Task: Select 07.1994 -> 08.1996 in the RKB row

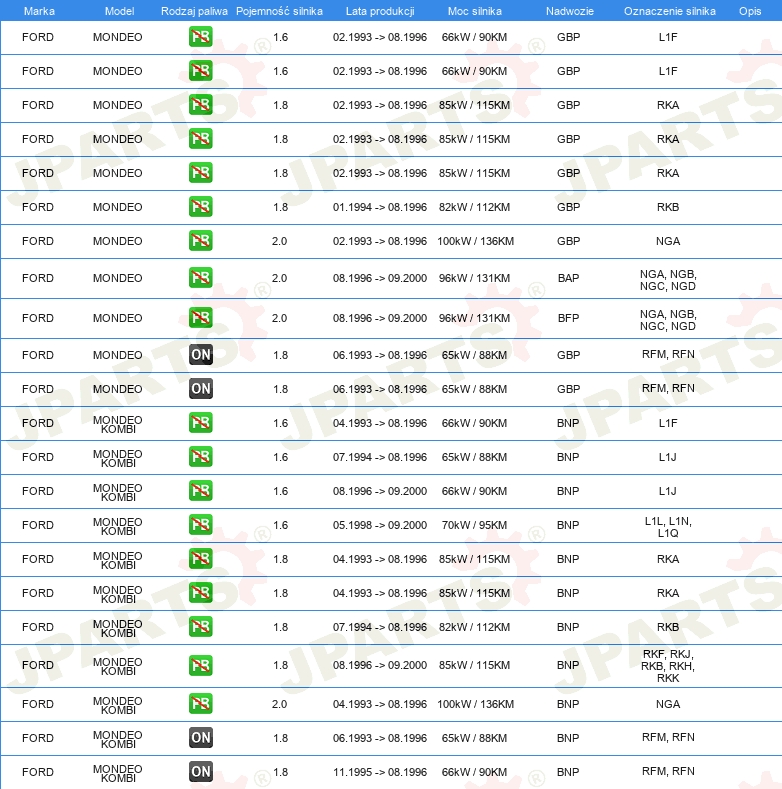Action: pos(380,627)
